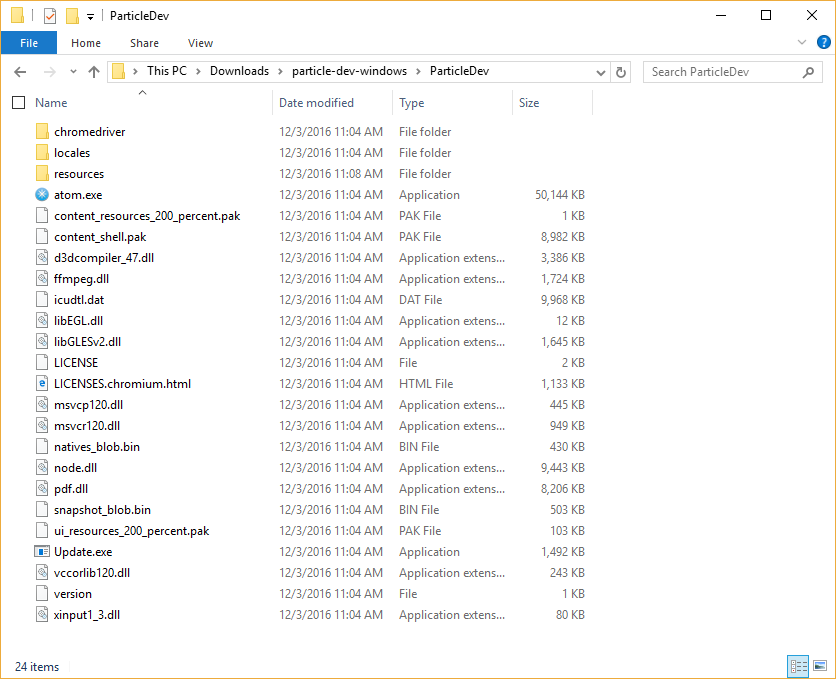This screenshot has height=679, width=836.
Task: Expand the ribbon with the chevron
Action: click(801, 42)
